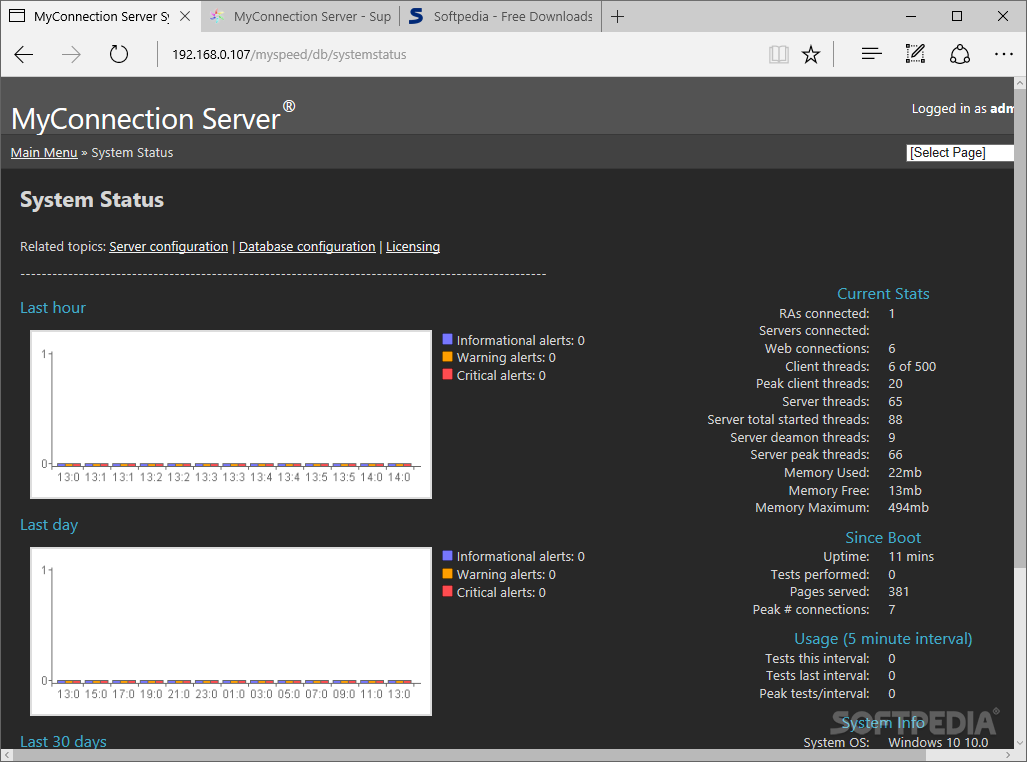The height and width of the screenshot is (762, 1027).
Task: Click the vertical scrollbar thumb
Action: tap(1020, 328)
